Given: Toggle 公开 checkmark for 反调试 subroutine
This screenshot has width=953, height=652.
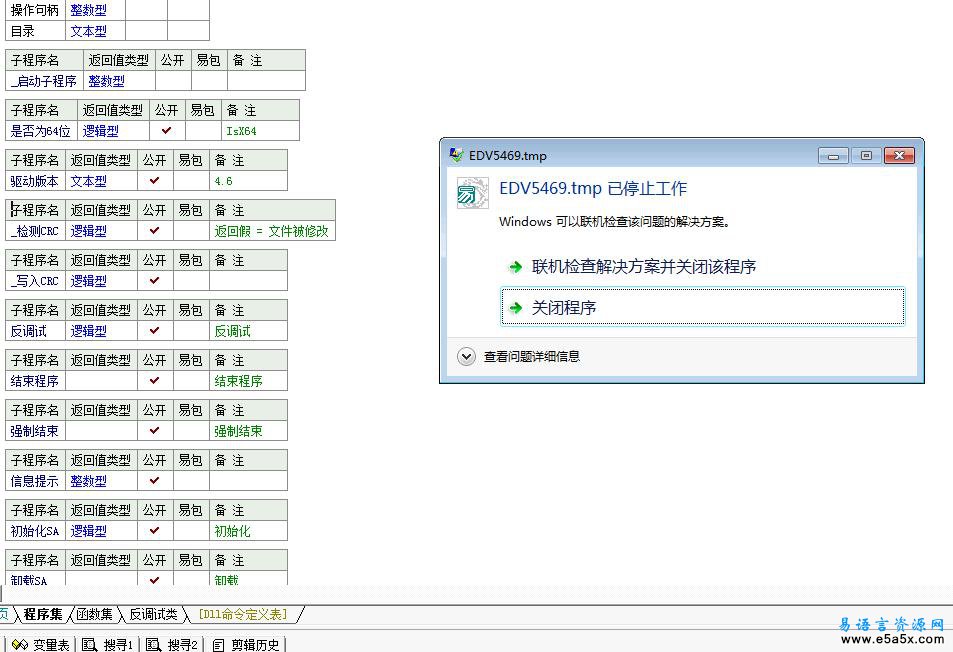Looking at the screenshot, I should coord(154,331).
